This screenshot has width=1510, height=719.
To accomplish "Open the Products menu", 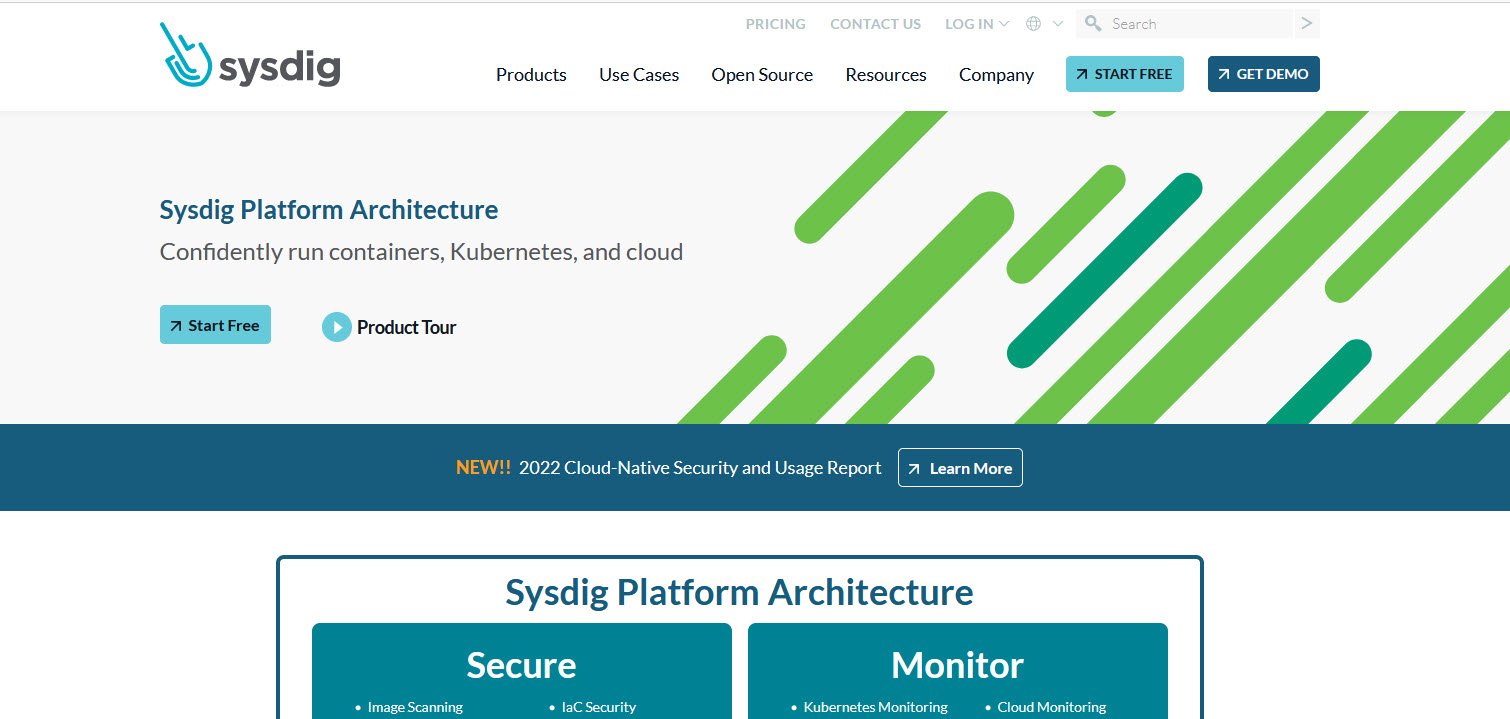I will 531,75.
